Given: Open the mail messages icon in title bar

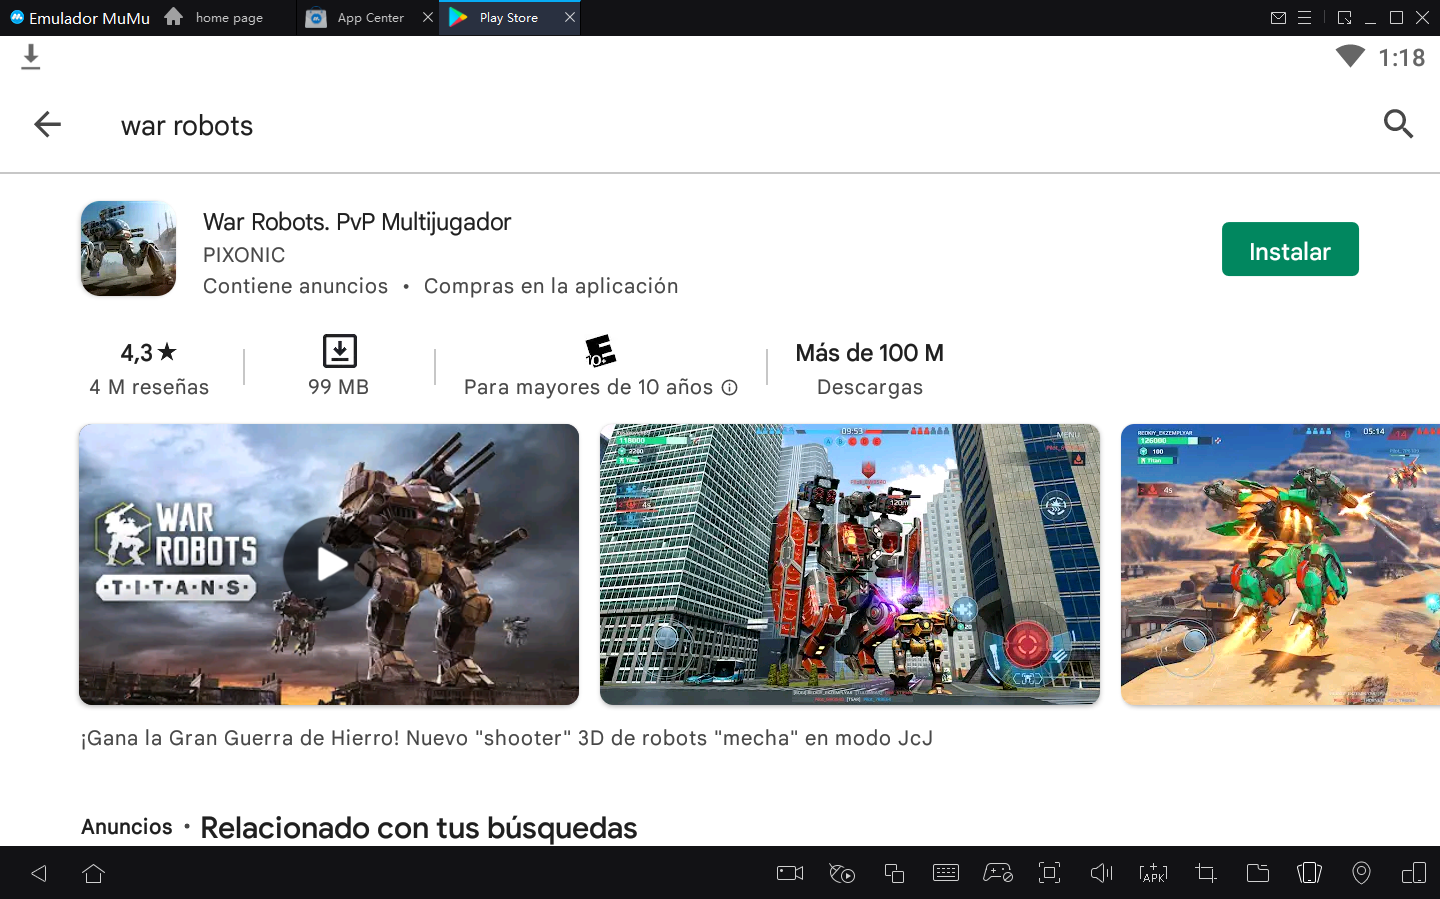Looking at the screenshot, I should pyautogui.click(x=1278, y=18).
